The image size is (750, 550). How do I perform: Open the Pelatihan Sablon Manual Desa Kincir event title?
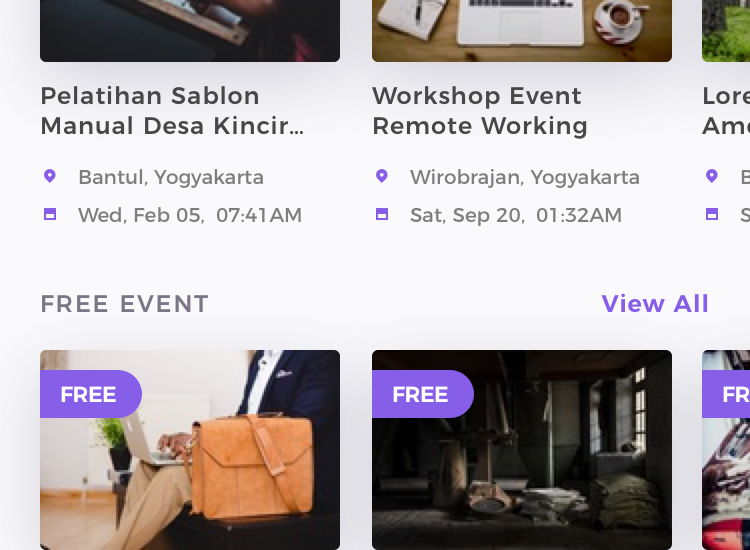point(172,111)
